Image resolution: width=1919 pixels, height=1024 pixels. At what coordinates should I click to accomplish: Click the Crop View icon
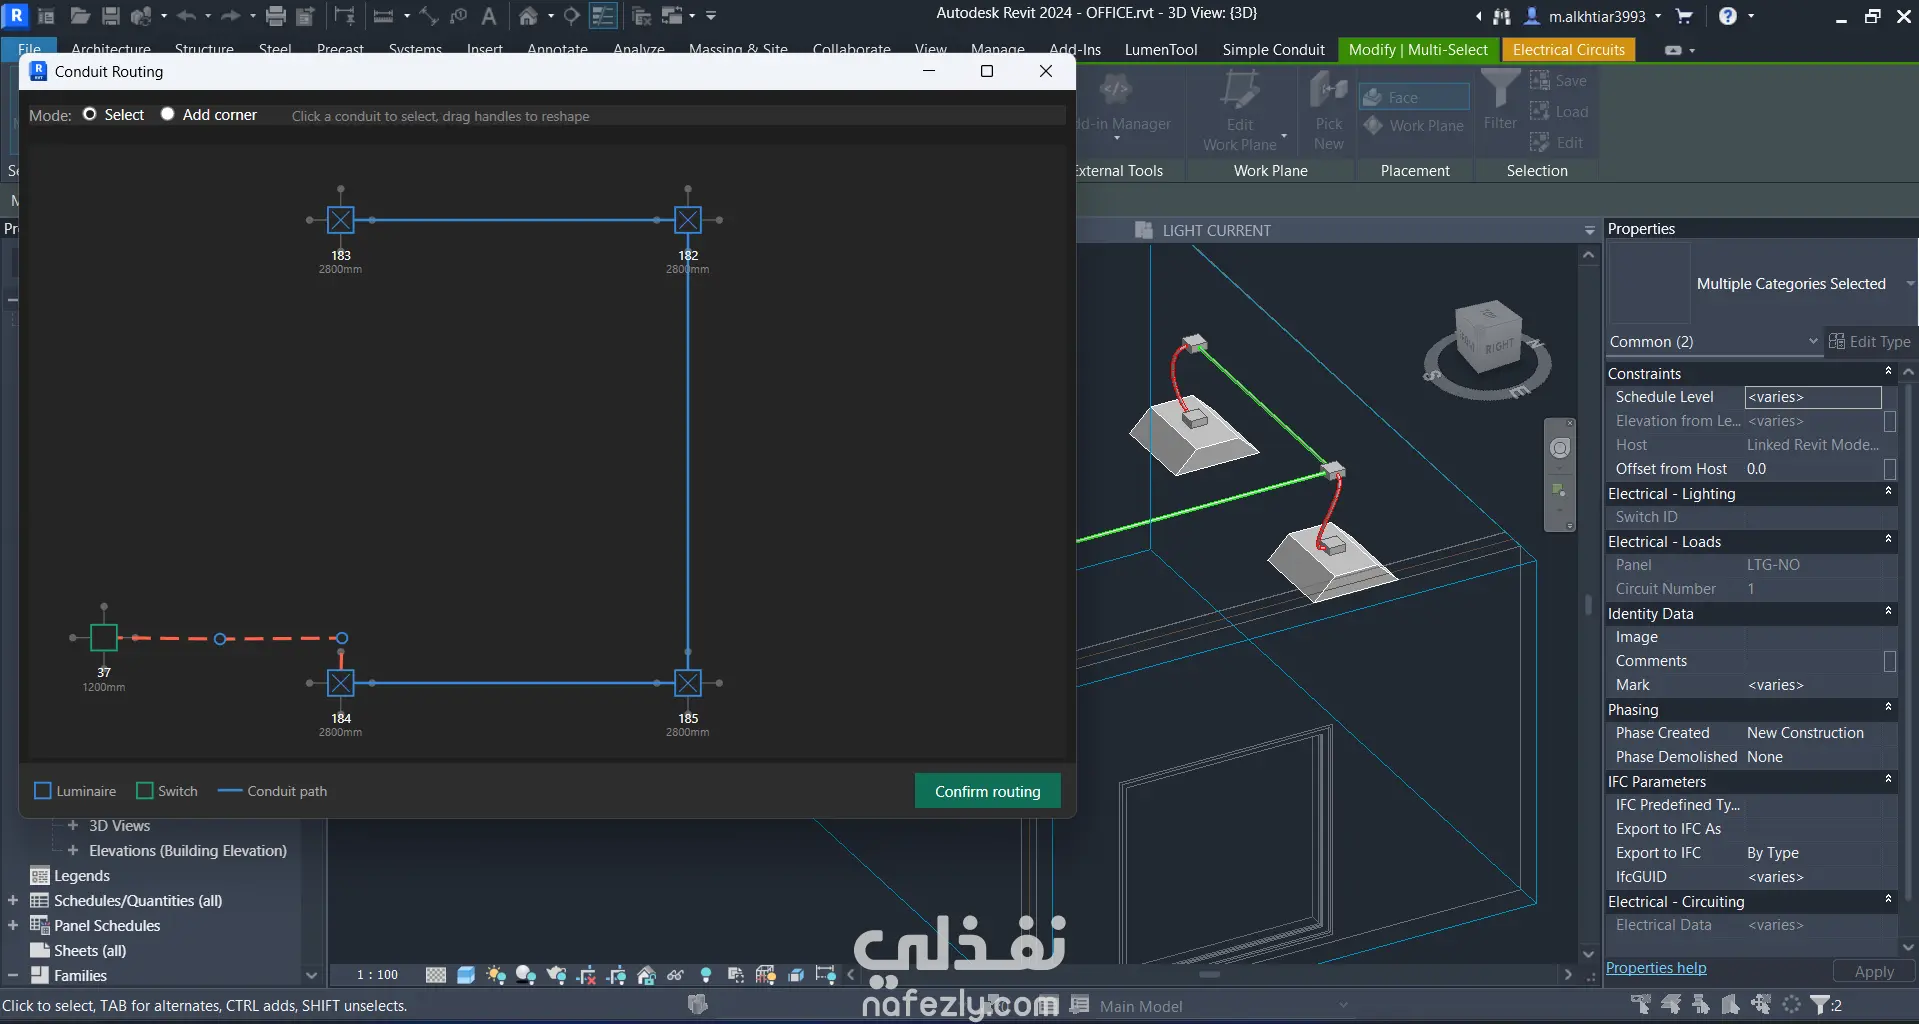coord(587,975)
